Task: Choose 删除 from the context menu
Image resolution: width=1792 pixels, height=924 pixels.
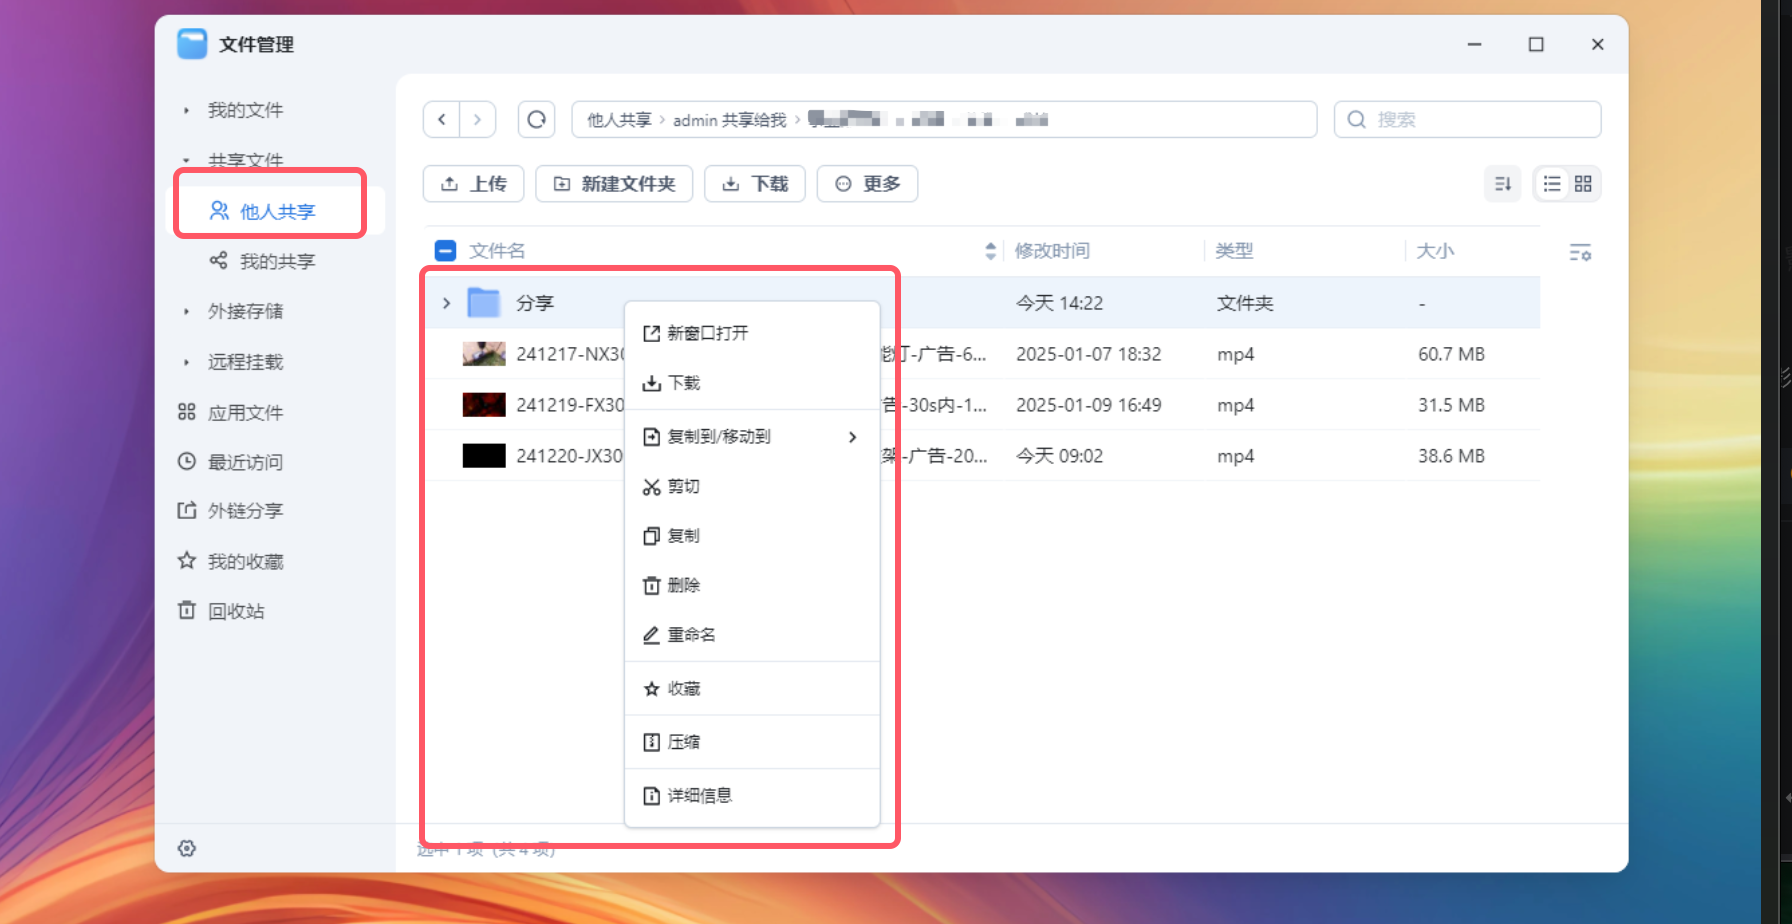Action: [752, 585]
